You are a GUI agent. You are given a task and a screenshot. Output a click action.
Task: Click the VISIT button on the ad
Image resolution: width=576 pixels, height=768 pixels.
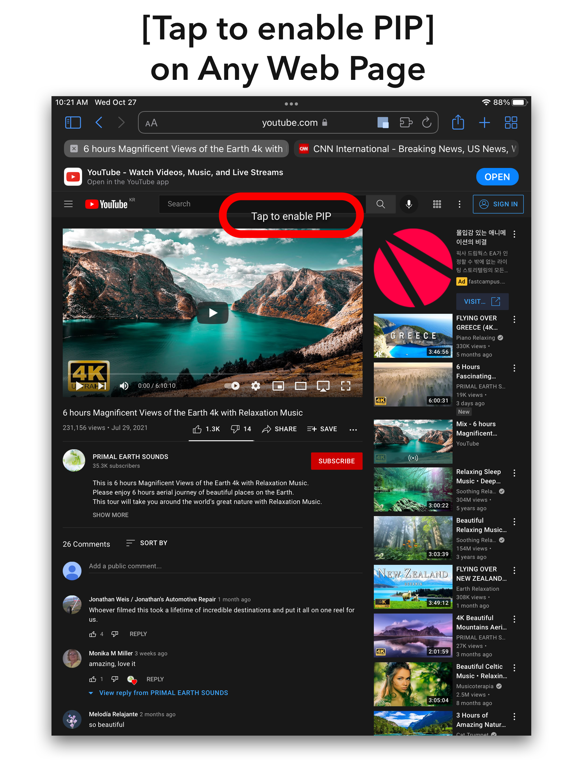click(482, 301)
